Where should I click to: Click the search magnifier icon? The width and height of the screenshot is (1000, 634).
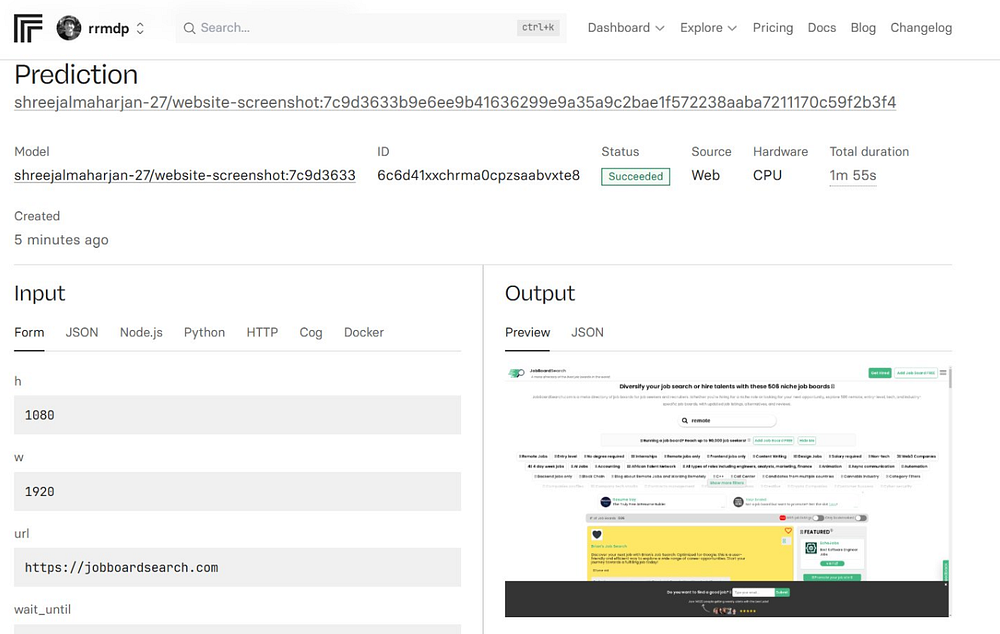pos(189,28)
